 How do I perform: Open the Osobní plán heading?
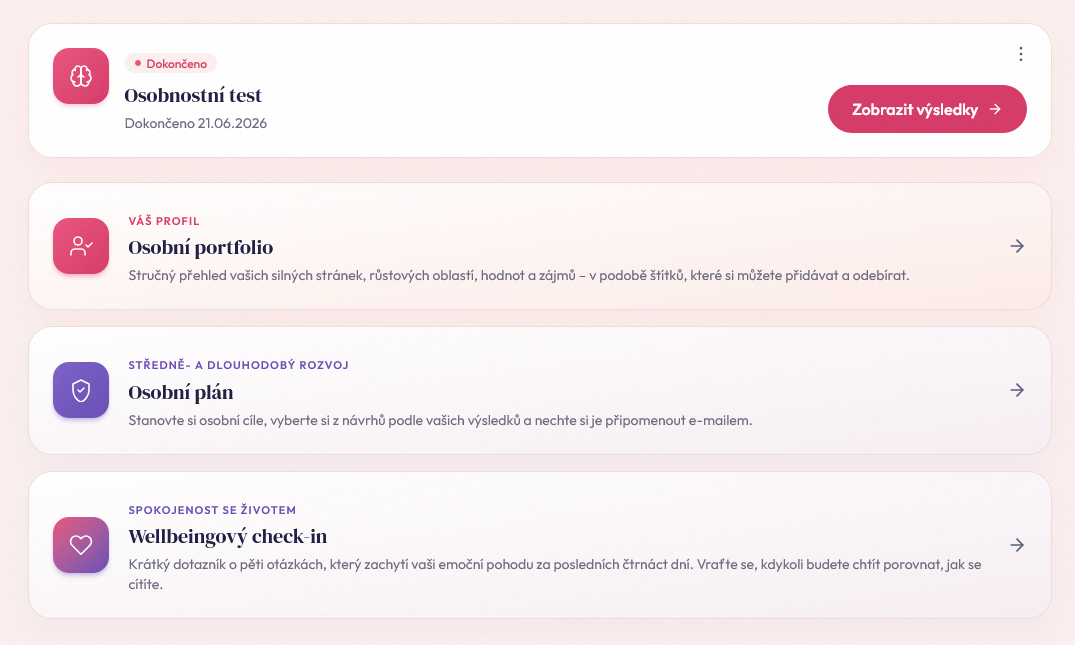[x=181, y=392]
